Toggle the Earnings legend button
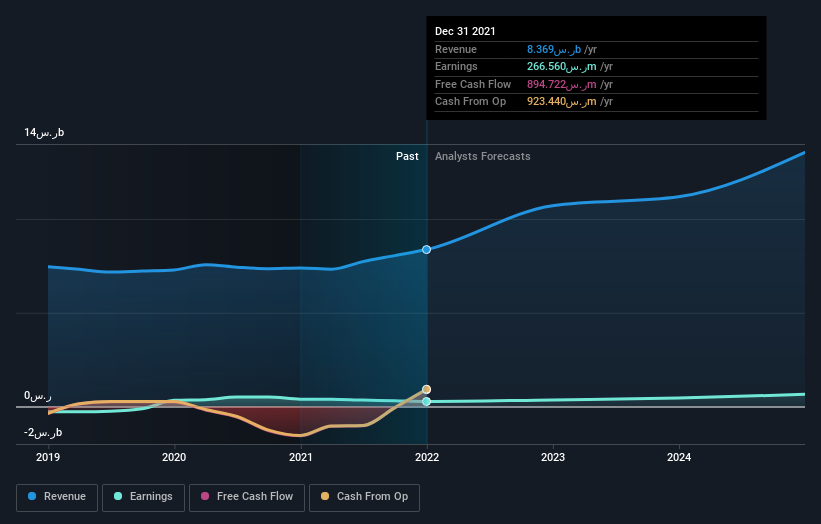The height and width of the screenshot is (524, 821). pyautogui.click(x=143, y=497)
